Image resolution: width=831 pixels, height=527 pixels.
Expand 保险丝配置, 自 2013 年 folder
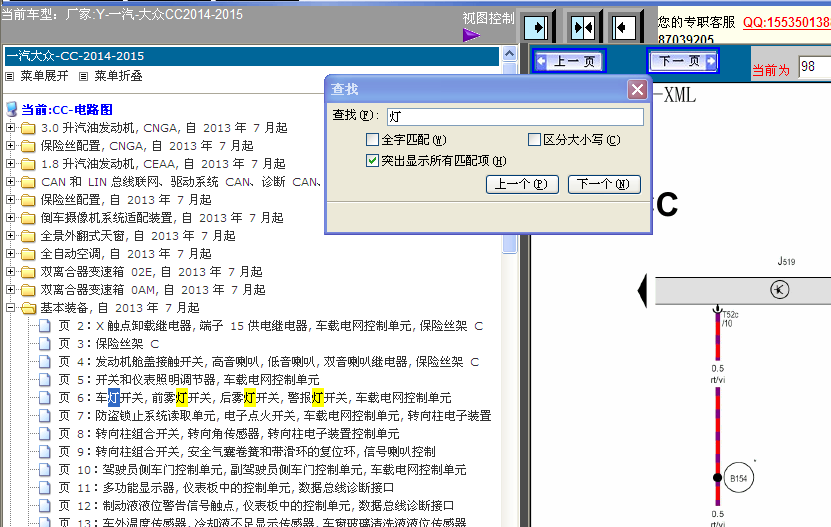tap(10, 200)
